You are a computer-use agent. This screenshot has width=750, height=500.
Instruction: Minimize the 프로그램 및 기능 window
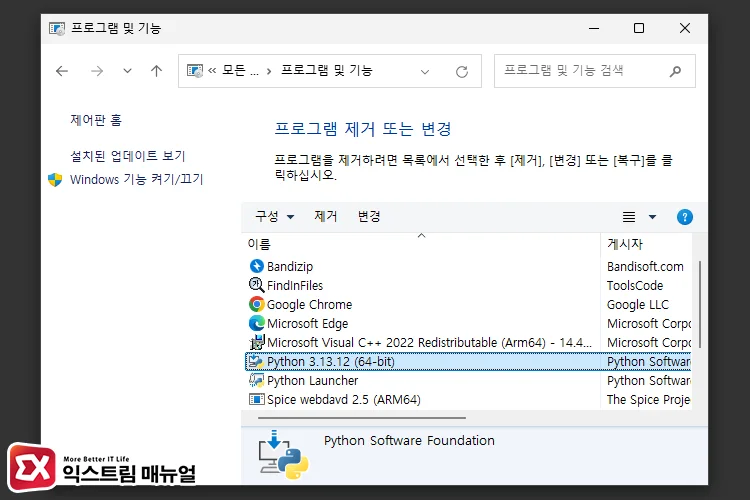(x=594, y=28)
